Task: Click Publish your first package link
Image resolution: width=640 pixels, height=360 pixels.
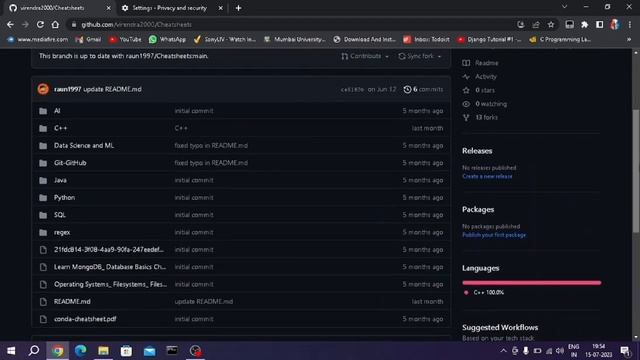Action: click(x=494, y=235)
